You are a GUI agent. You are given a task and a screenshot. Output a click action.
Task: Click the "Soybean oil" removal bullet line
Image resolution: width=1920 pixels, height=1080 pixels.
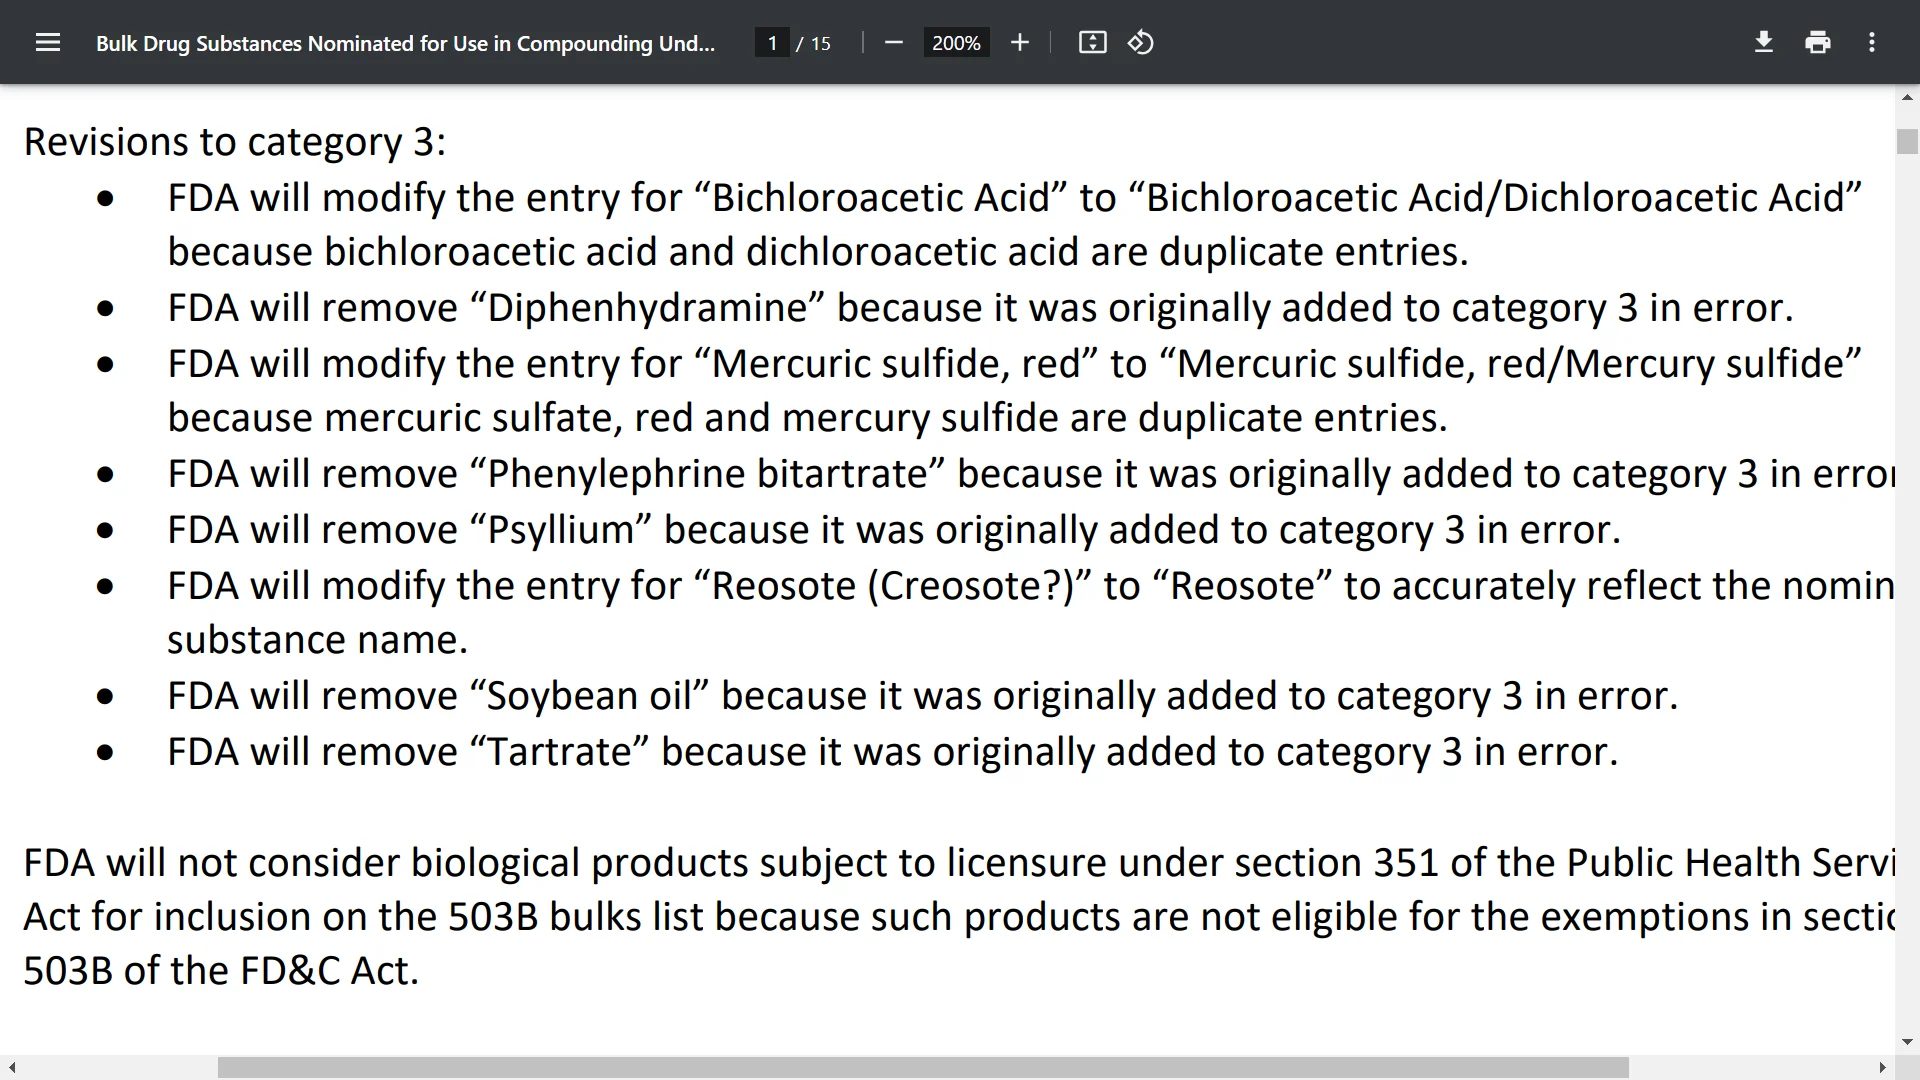(x=922, y=696)
